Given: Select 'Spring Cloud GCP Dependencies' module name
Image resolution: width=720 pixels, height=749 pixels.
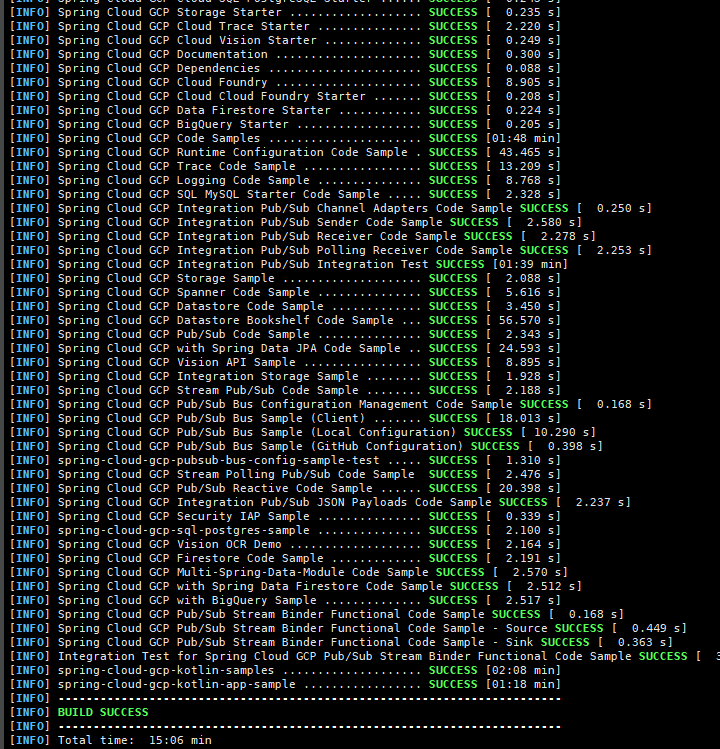Looking at the screenshot, I should point(159,68).
